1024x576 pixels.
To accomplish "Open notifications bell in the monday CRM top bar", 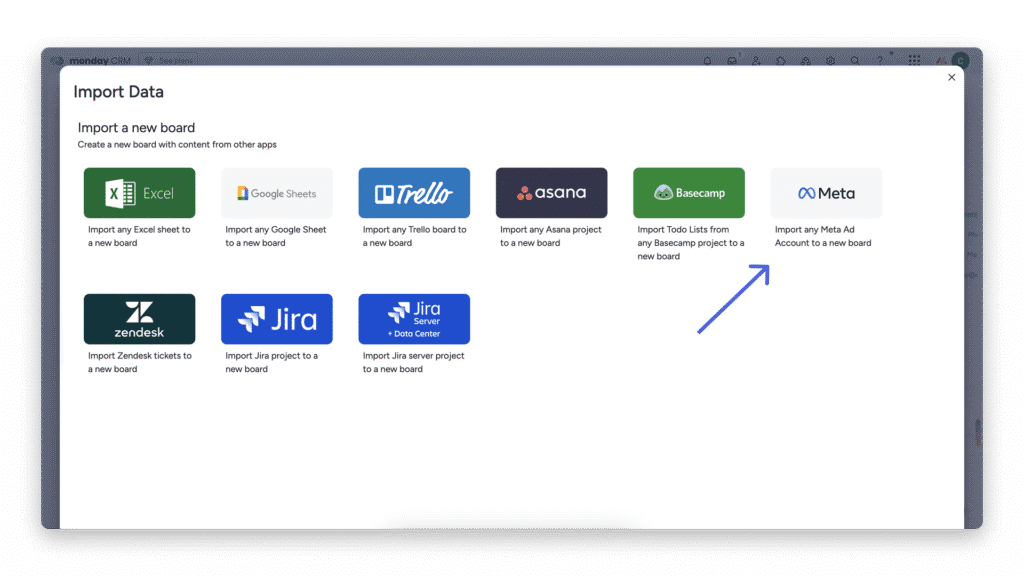I will point(707,61).
